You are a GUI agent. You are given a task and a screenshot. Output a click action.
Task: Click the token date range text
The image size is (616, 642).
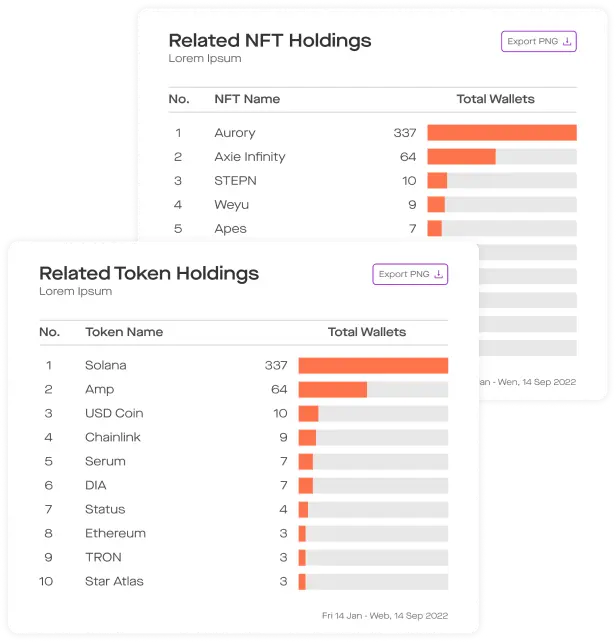[x=385, y=614]
